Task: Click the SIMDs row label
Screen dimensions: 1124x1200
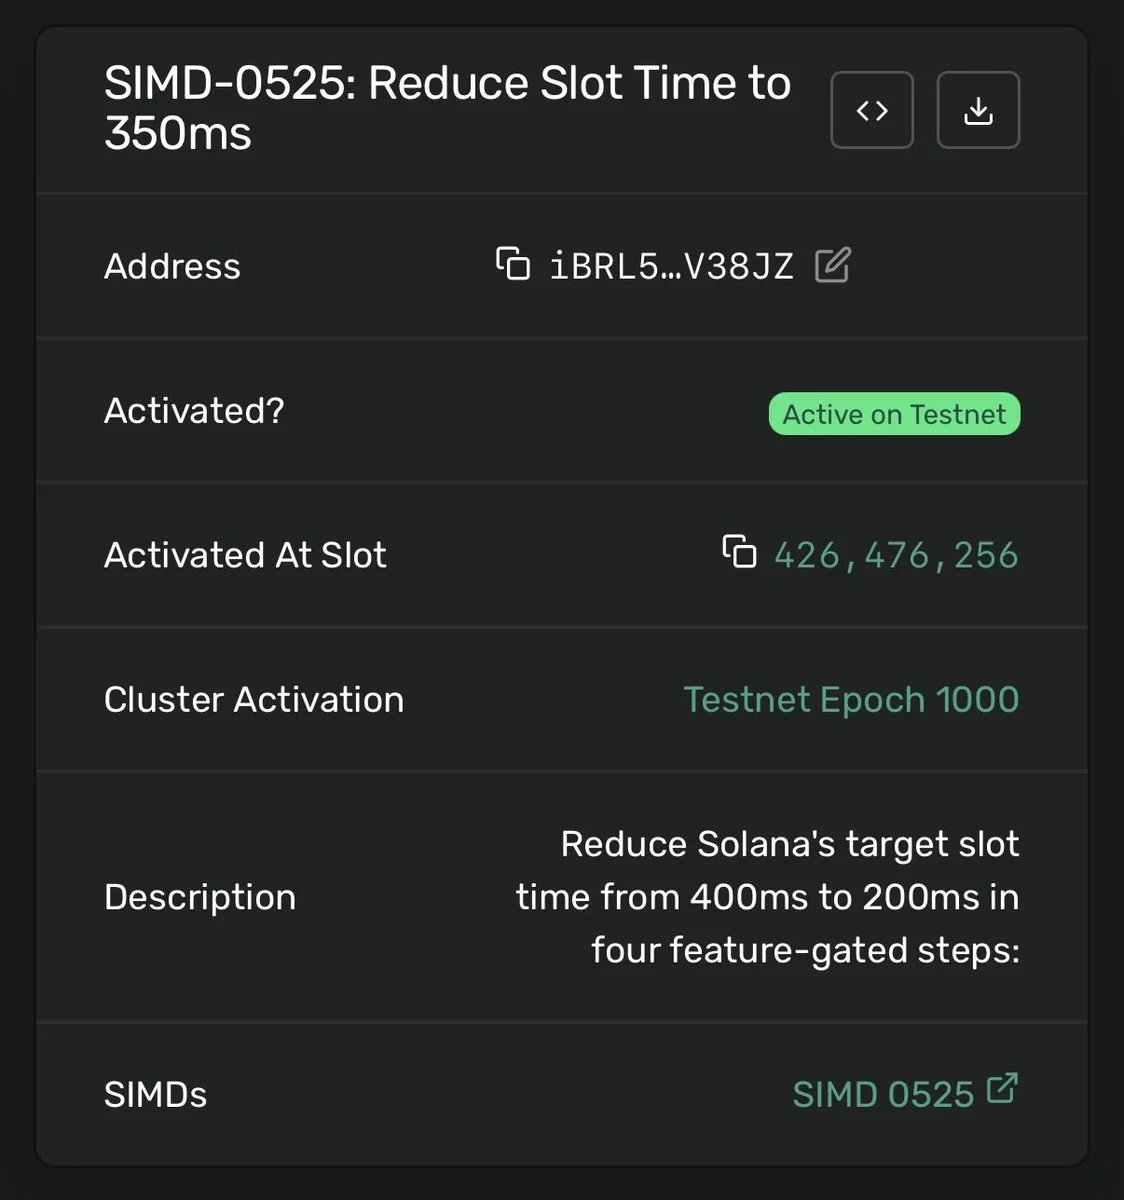Action: [155, 1094]
